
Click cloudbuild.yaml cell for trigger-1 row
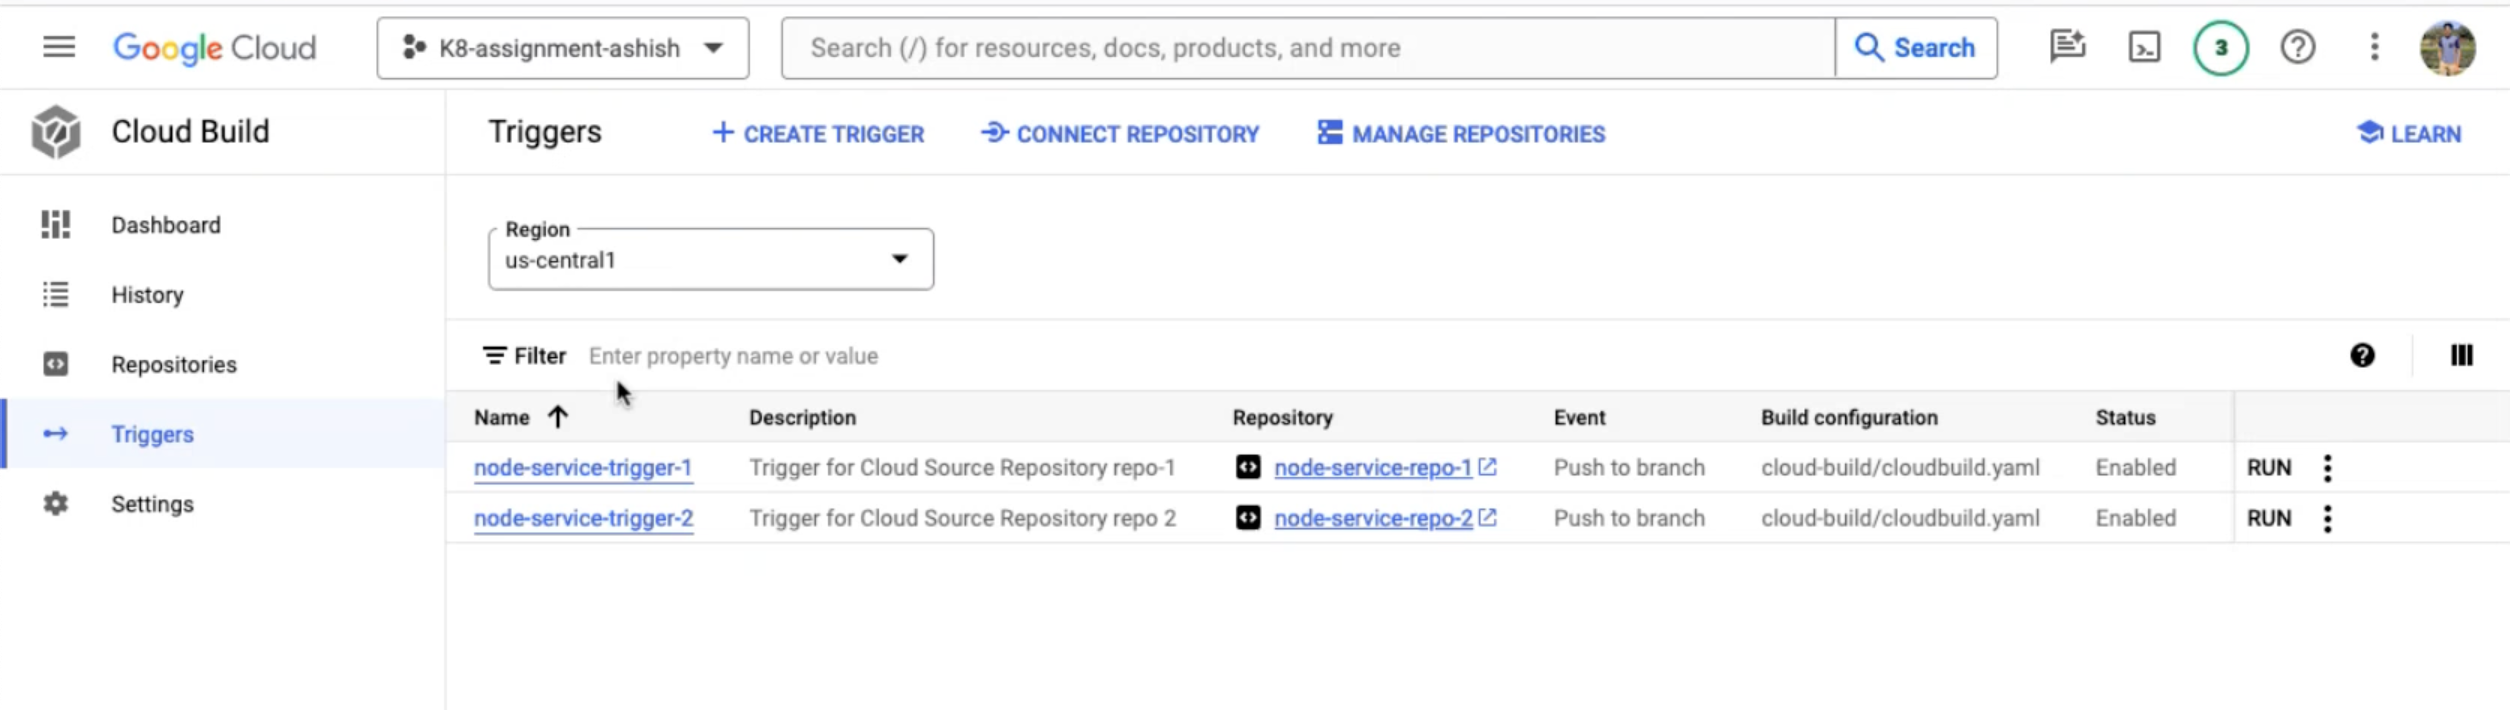[x=1899, y=468]
